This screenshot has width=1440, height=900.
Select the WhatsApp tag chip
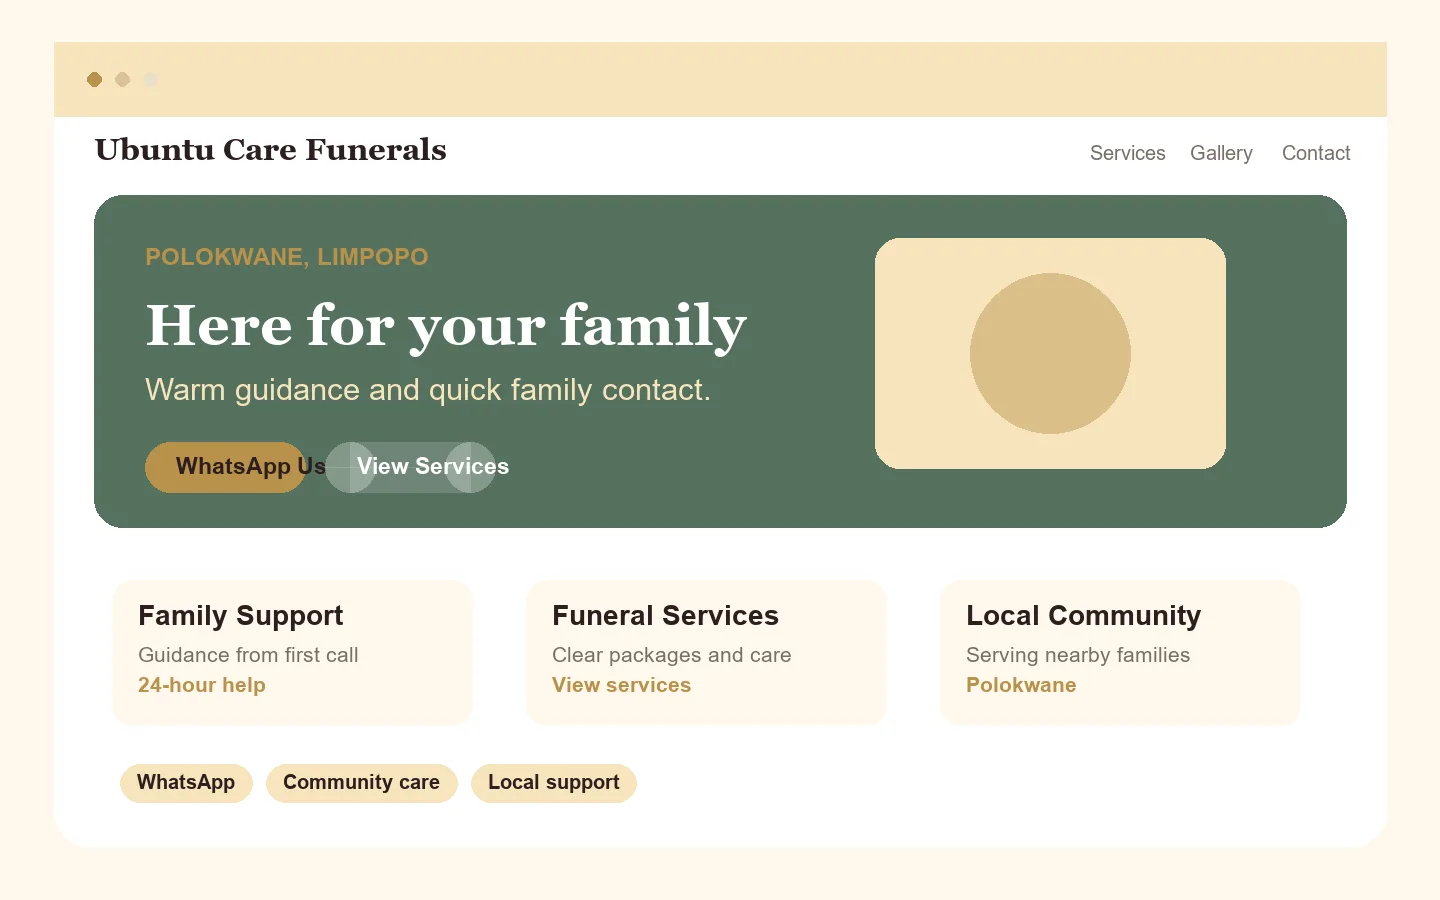coord(186,783)
